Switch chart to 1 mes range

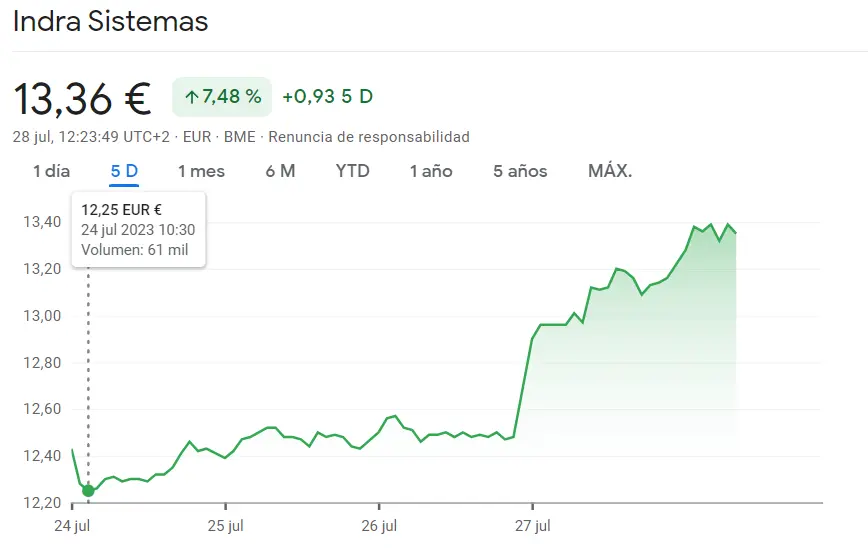[x=201, y=171]
